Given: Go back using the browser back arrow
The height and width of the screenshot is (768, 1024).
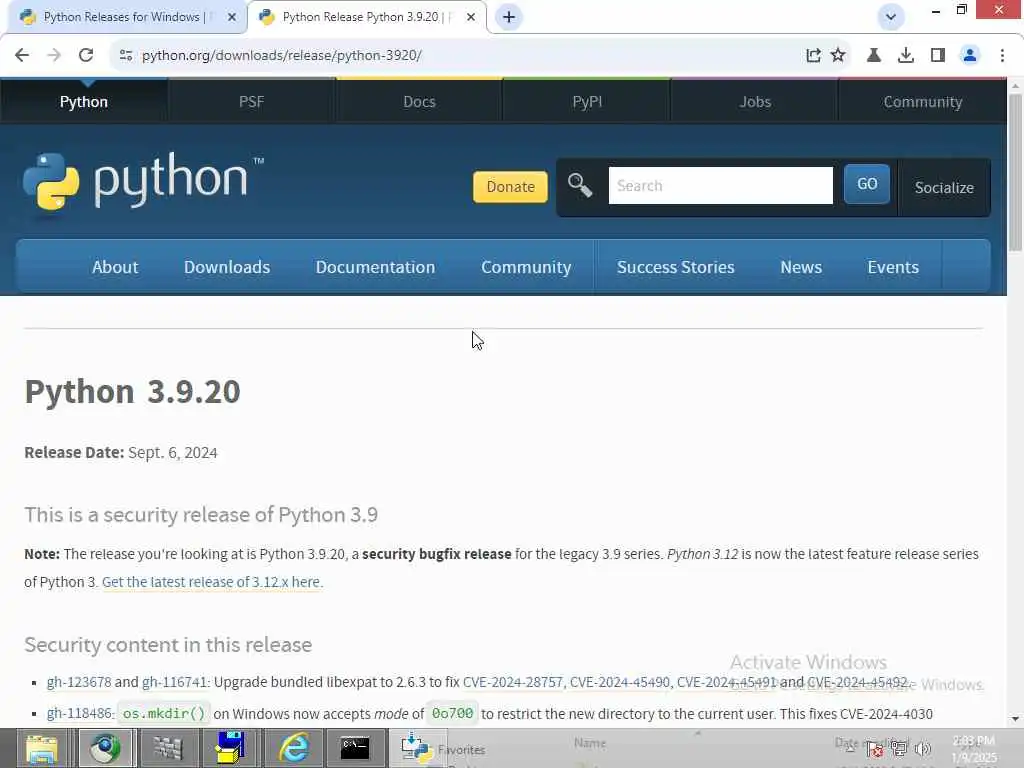Looking at the screenshot, I should point(22,56).
